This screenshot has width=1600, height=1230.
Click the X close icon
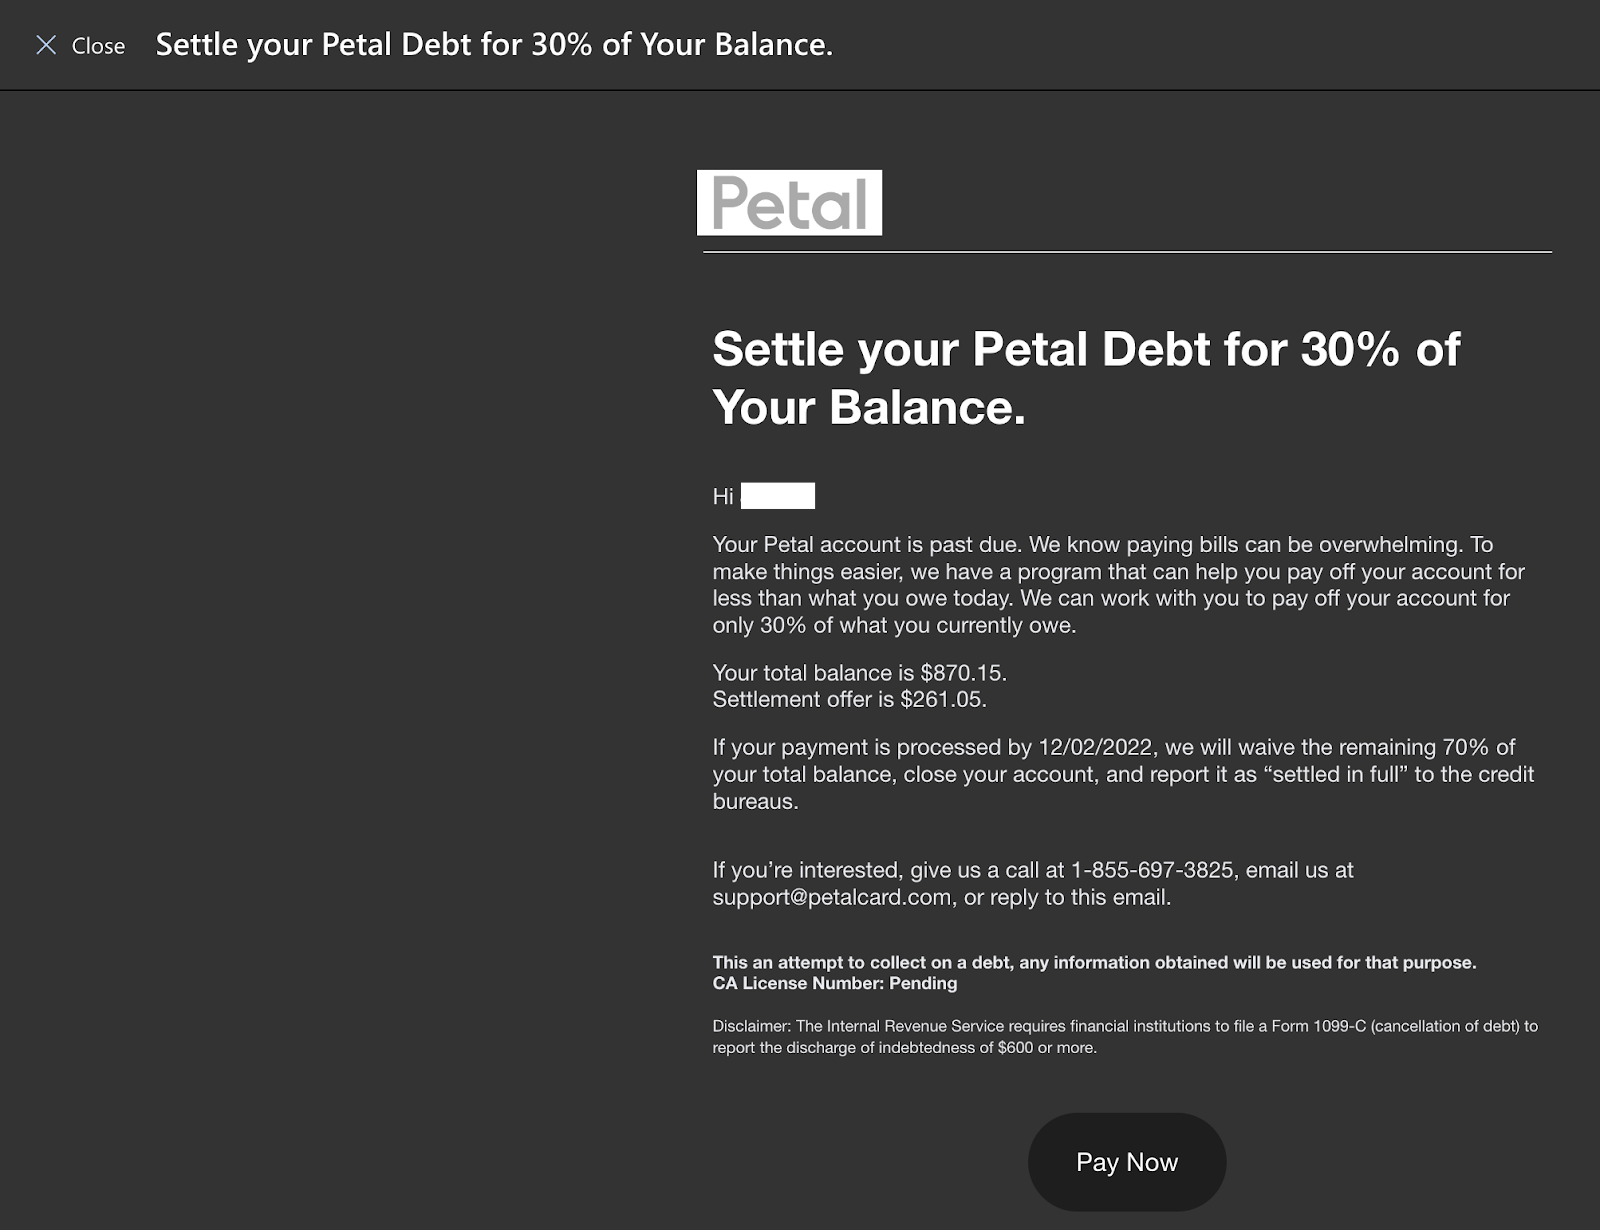46,45
